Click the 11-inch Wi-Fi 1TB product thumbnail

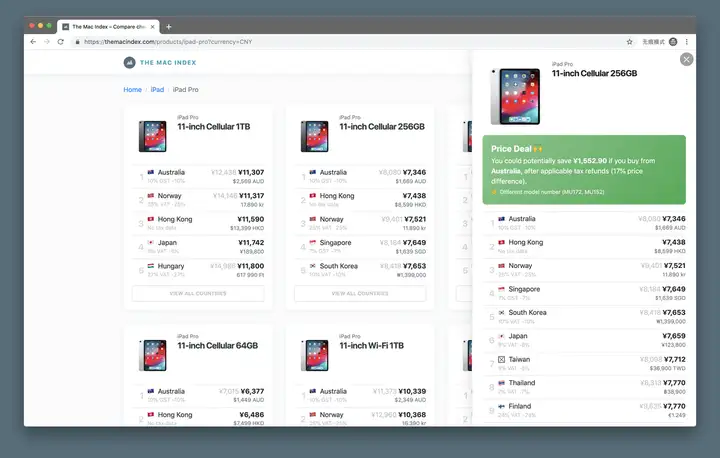coord(315,355)
